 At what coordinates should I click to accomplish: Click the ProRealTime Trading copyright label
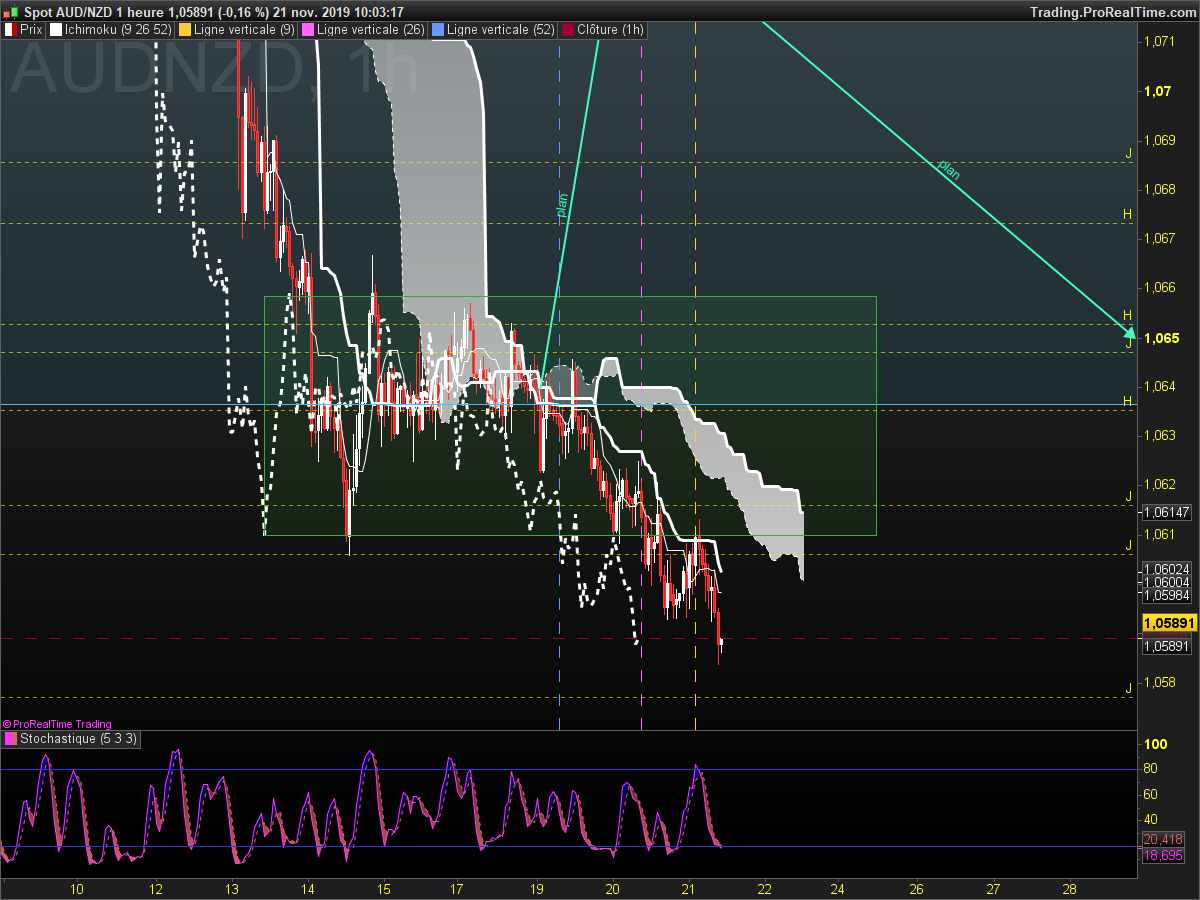(x=57, y=724)
